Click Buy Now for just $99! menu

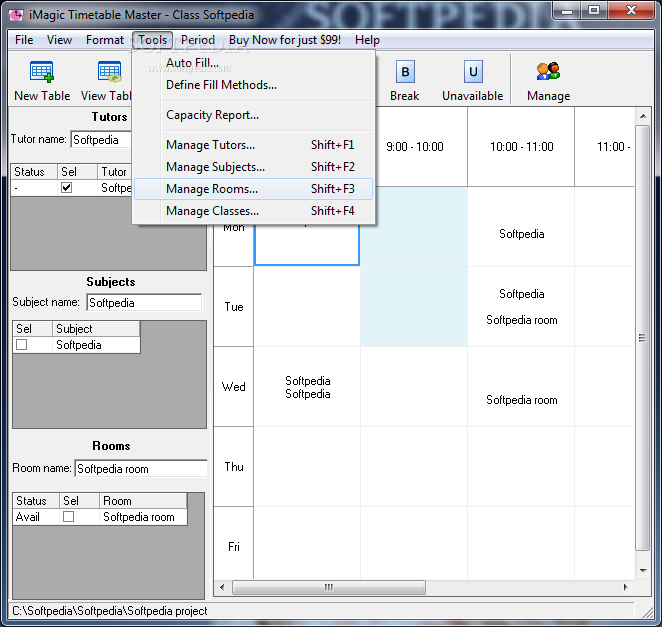[x=285, y=40]
